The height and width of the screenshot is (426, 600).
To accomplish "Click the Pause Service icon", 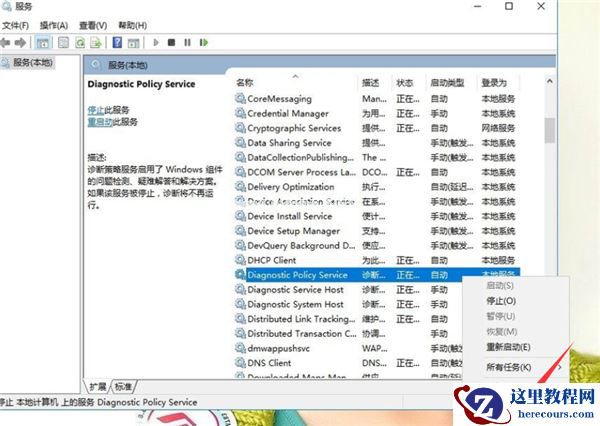I will 188,42.
